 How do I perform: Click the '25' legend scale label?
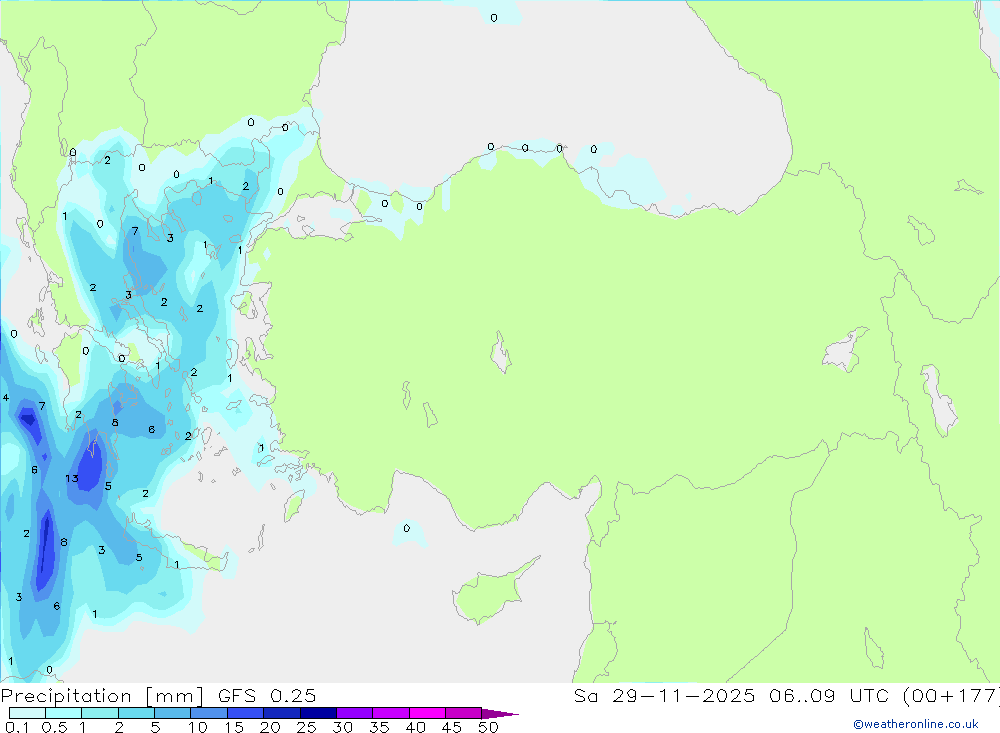pos(306,727)
